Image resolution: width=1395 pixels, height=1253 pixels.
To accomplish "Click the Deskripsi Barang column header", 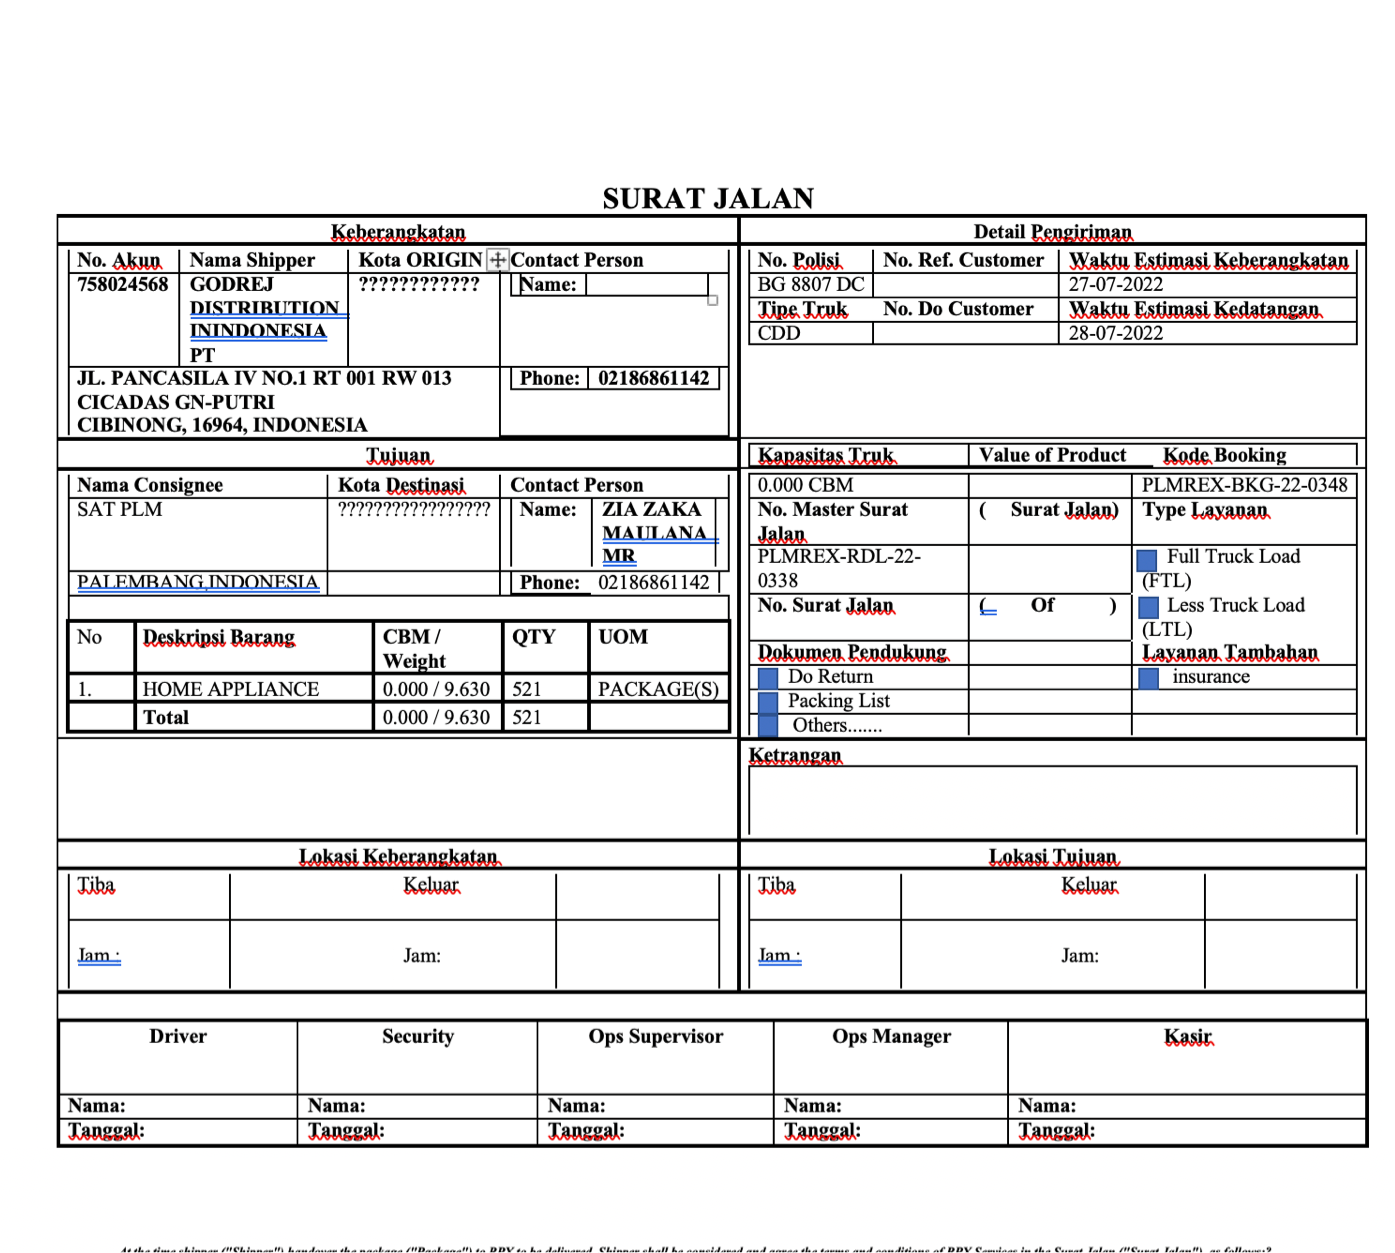I will pyautogui.click(x=219, y=638).
